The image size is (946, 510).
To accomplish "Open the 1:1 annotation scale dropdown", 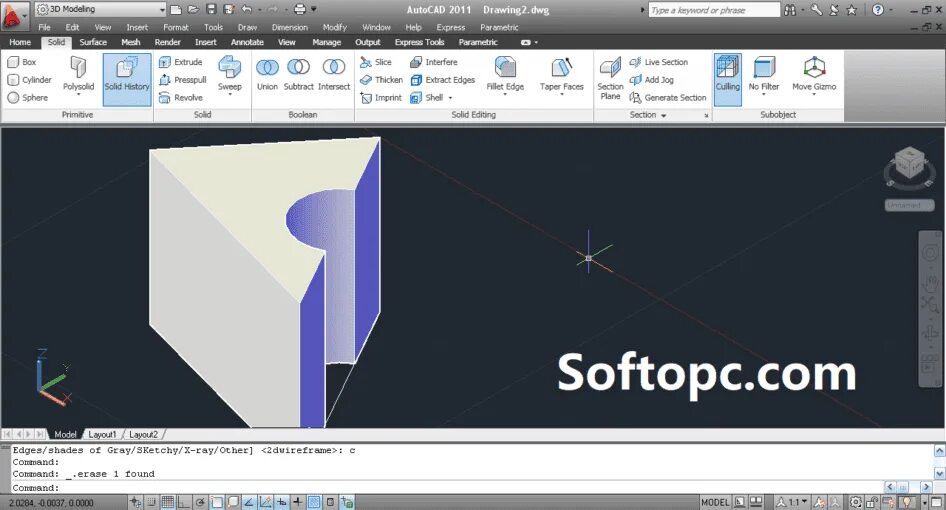I will [x=792, y=502].
